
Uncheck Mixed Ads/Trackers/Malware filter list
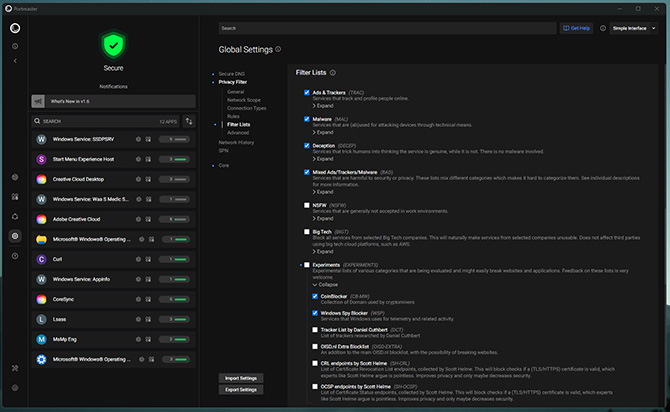point(307,172)
